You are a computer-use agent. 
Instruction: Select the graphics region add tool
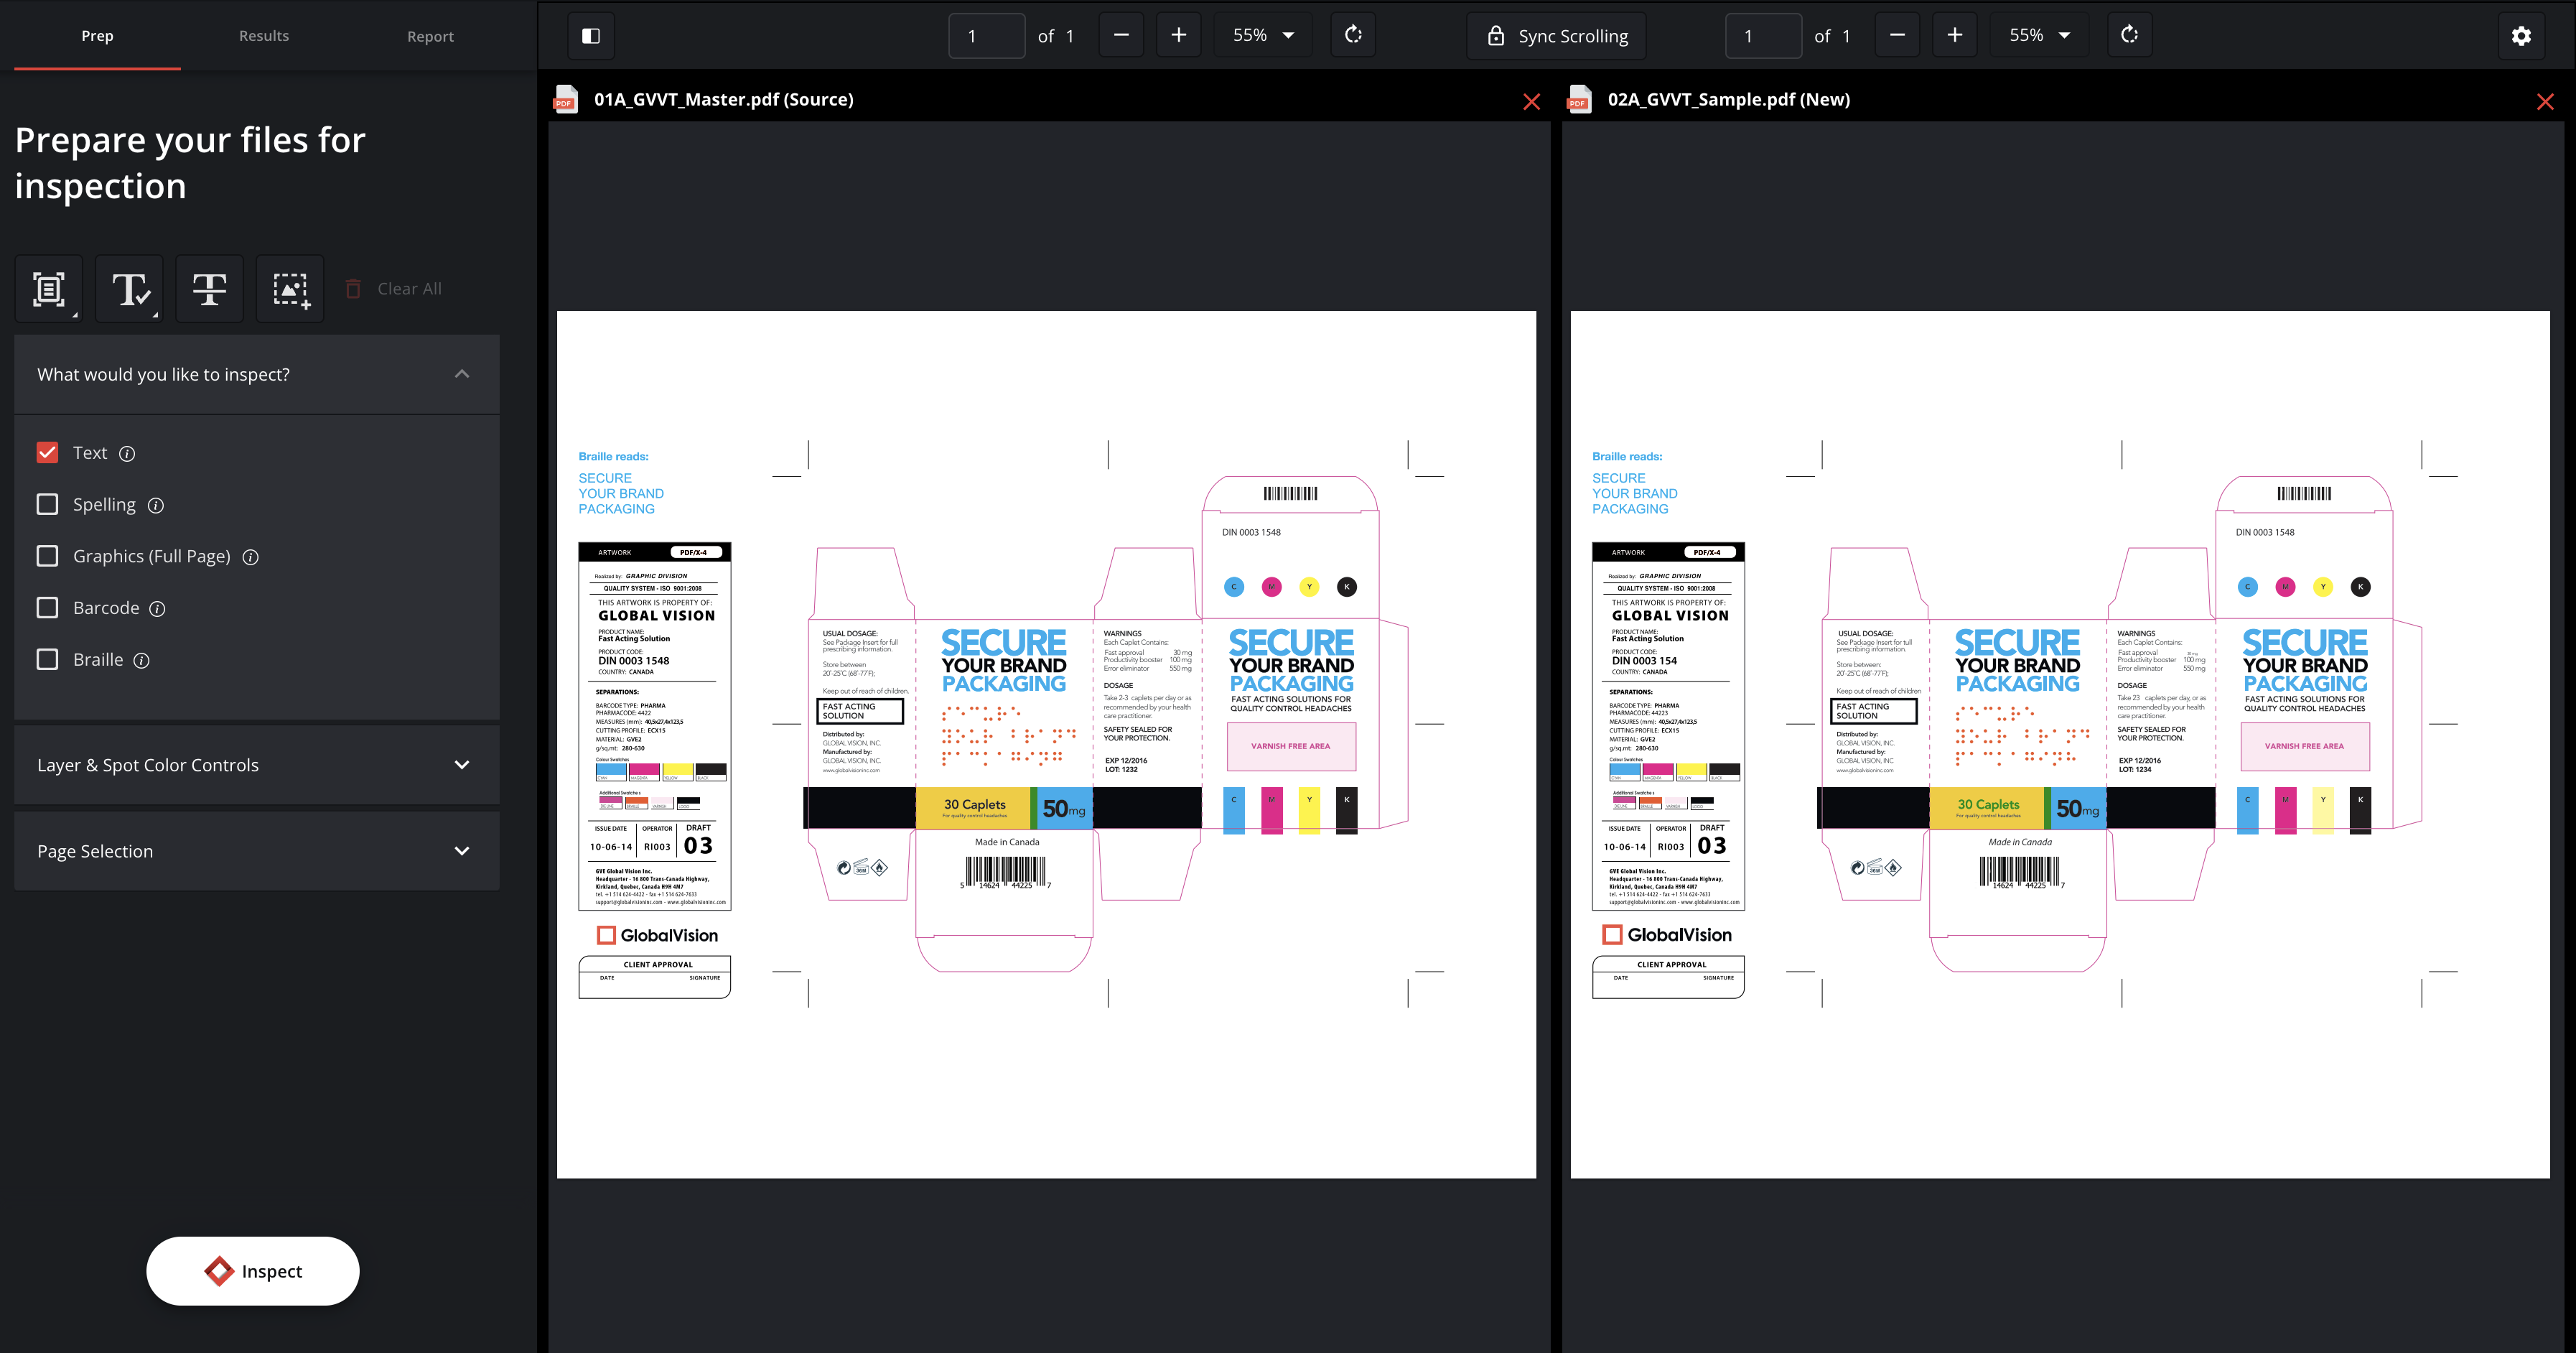tap(290, 289)
